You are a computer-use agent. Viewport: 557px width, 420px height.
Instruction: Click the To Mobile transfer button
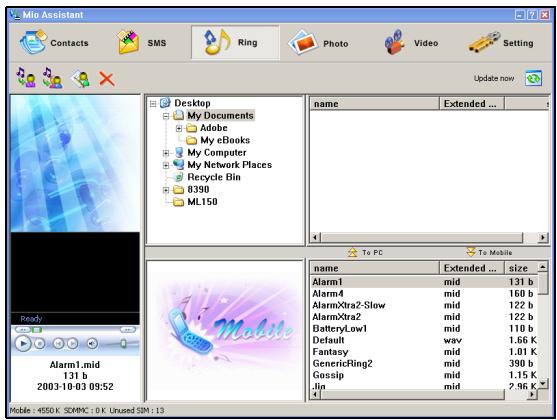click(x=489, y=252)
